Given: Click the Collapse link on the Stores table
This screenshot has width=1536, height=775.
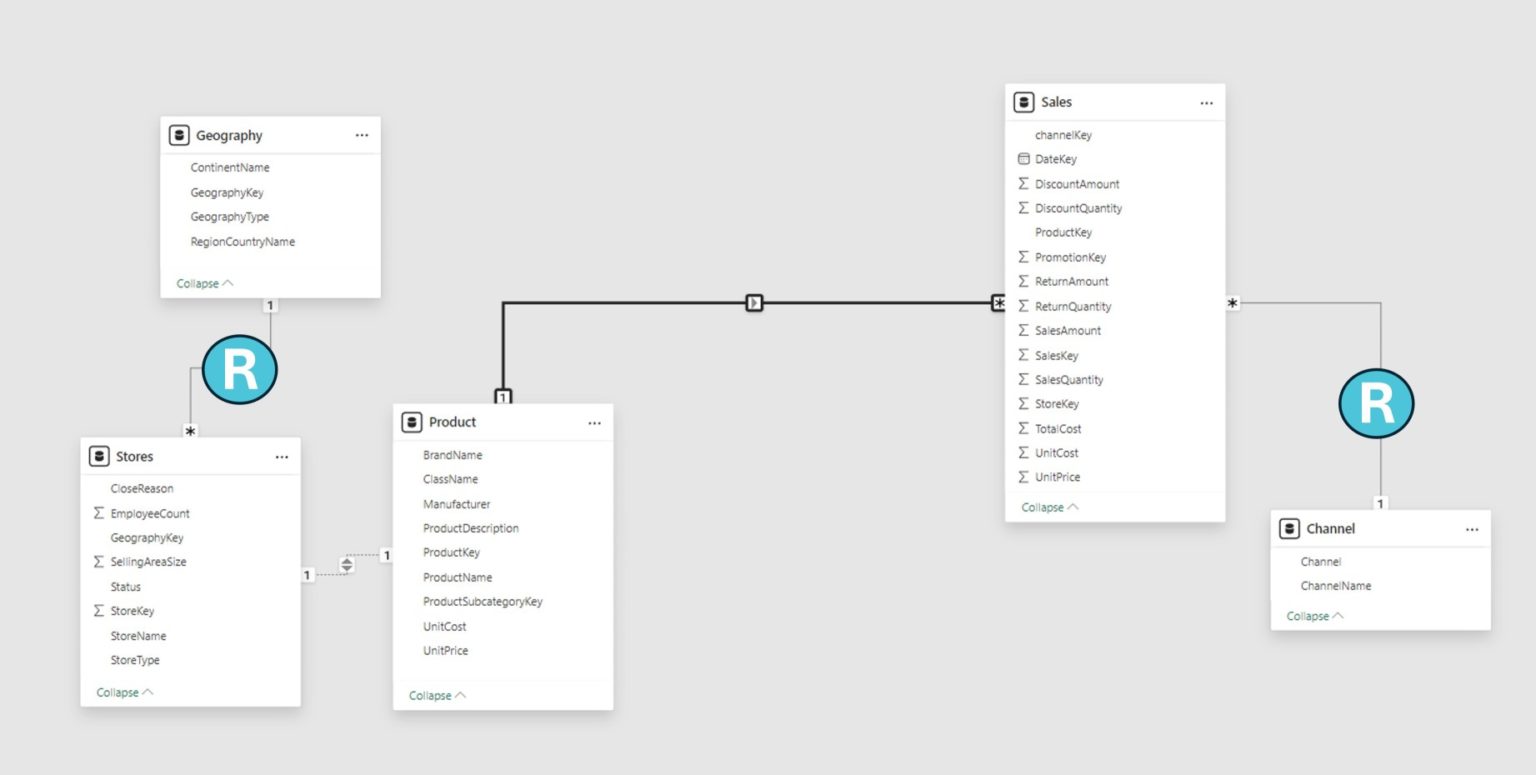Looking at the screenshot, I should click(118, 691).
